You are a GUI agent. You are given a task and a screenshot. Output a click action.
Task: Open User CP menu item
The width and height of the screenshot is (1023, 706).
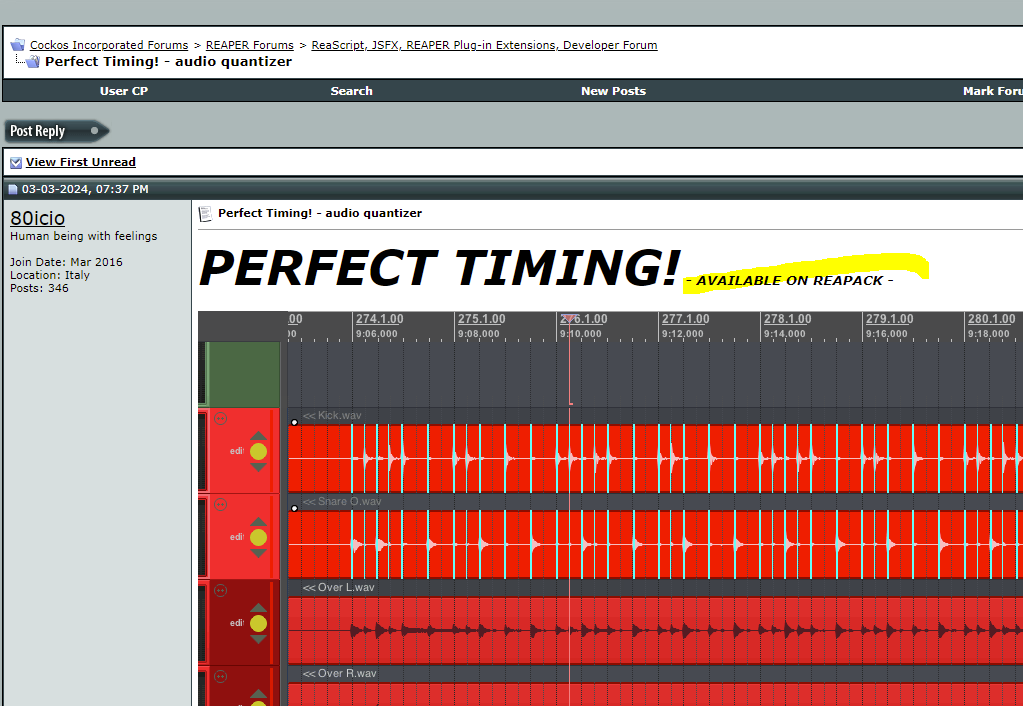[x=124, y=91]
